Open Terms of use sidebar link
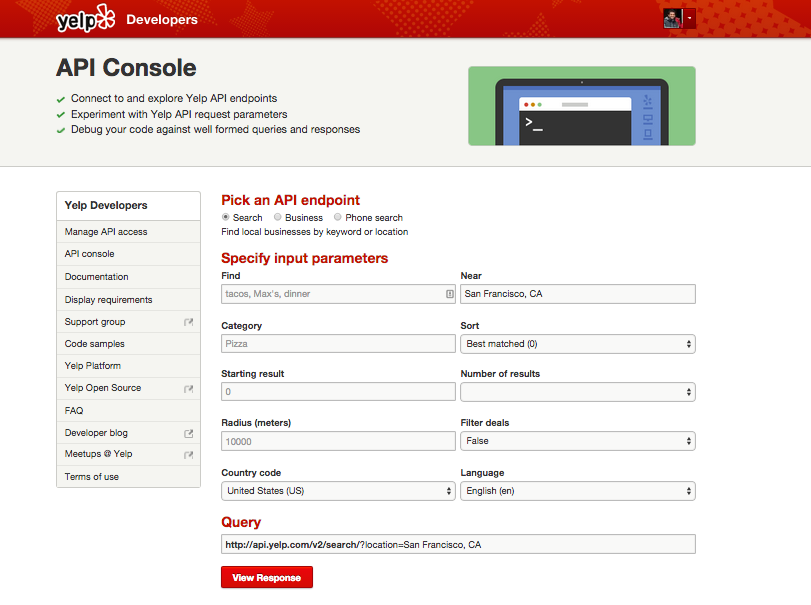Viewport: 811px width, 605px height. coord(128,477)
